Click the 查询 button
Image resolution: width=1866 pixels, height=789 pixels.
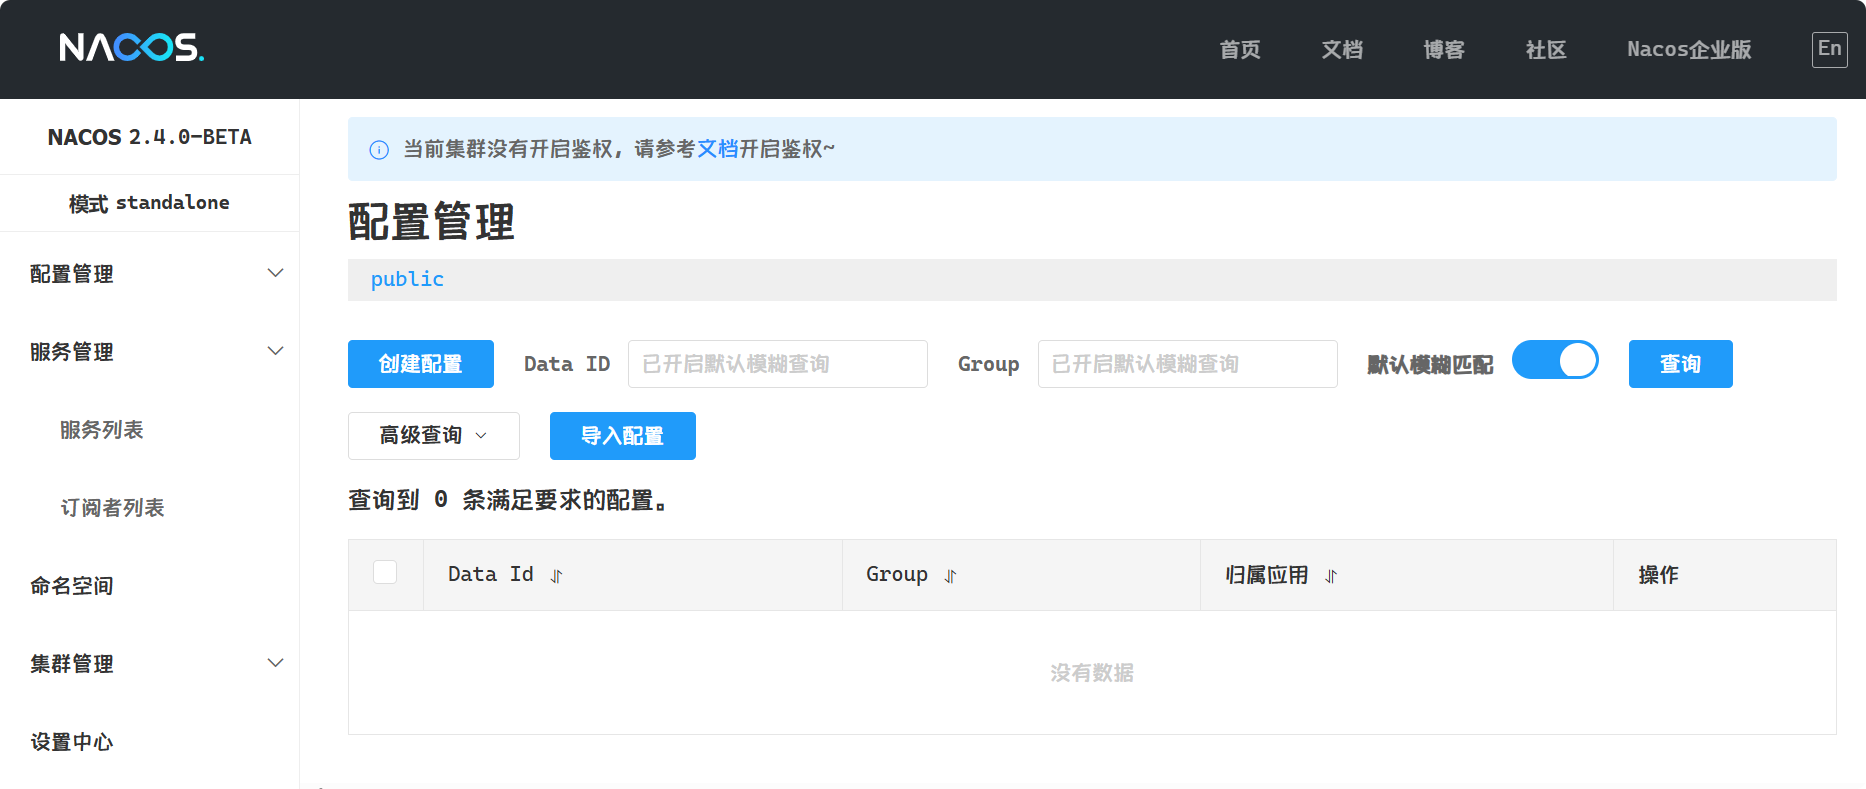(1681, 364)
